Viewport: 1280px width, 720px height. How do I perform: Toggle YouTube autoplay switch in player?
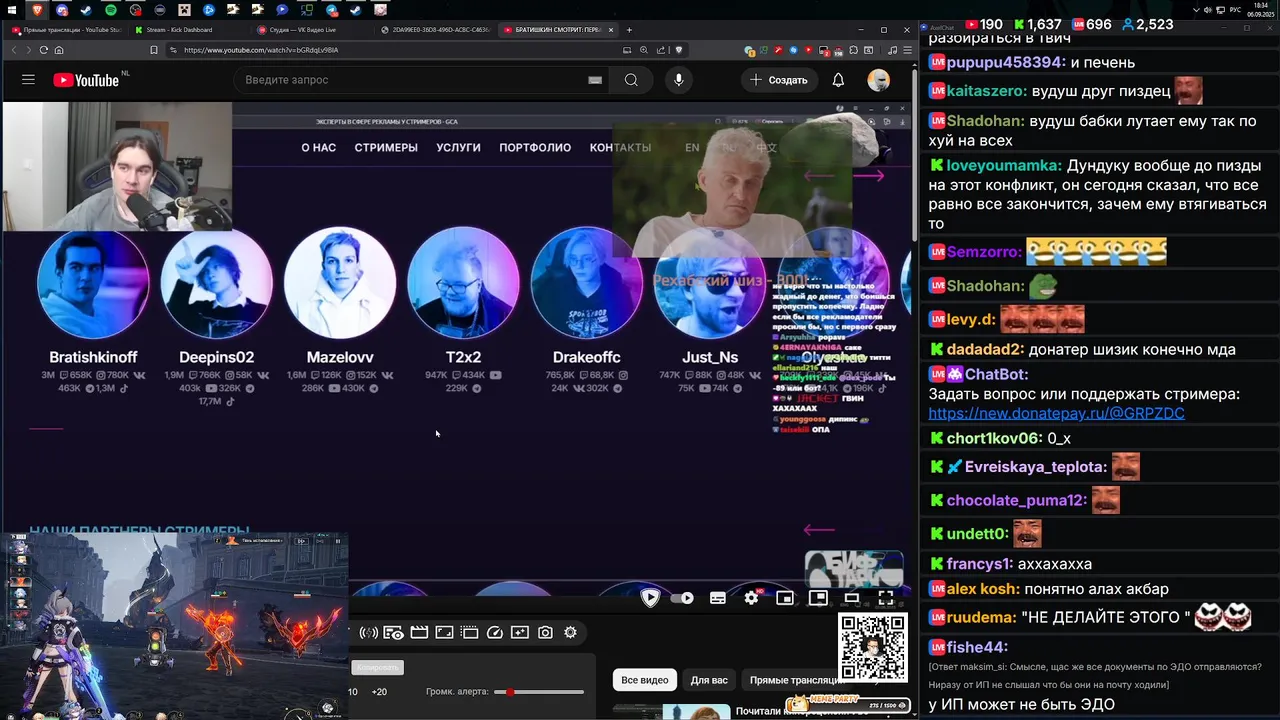click(682, 598)
